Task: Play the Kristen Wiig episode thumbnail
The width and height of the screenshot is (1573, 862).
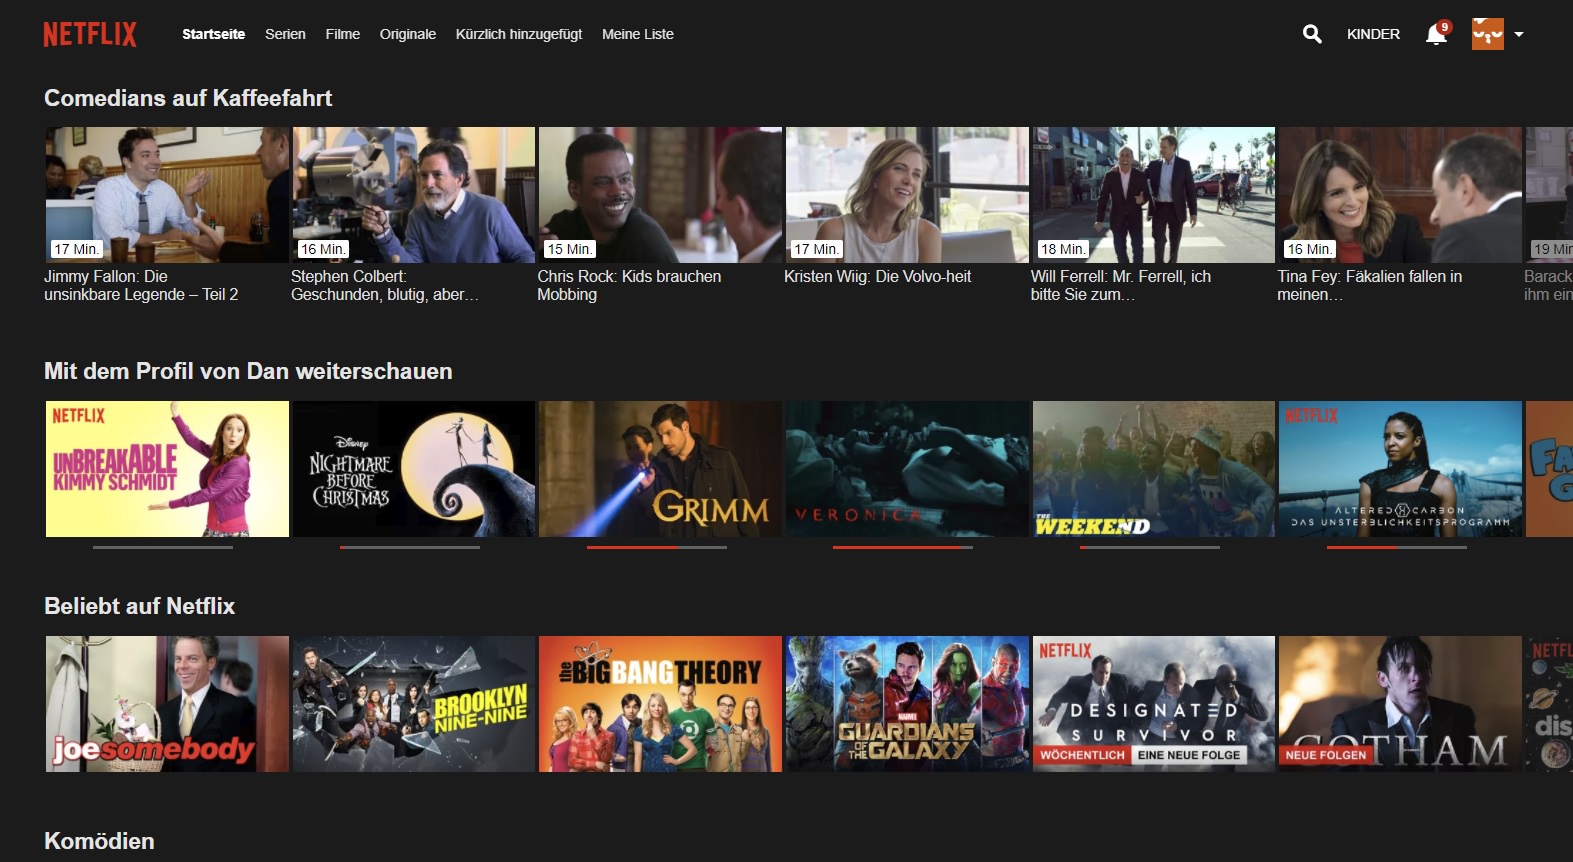Action: point(907,195)
